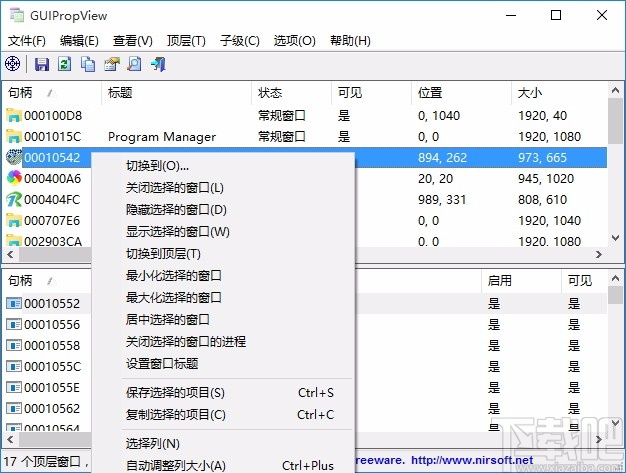Viewport: 626px width, 473px height.
Task: Sort top list by 位置 column header
Action: coord(461,93)
